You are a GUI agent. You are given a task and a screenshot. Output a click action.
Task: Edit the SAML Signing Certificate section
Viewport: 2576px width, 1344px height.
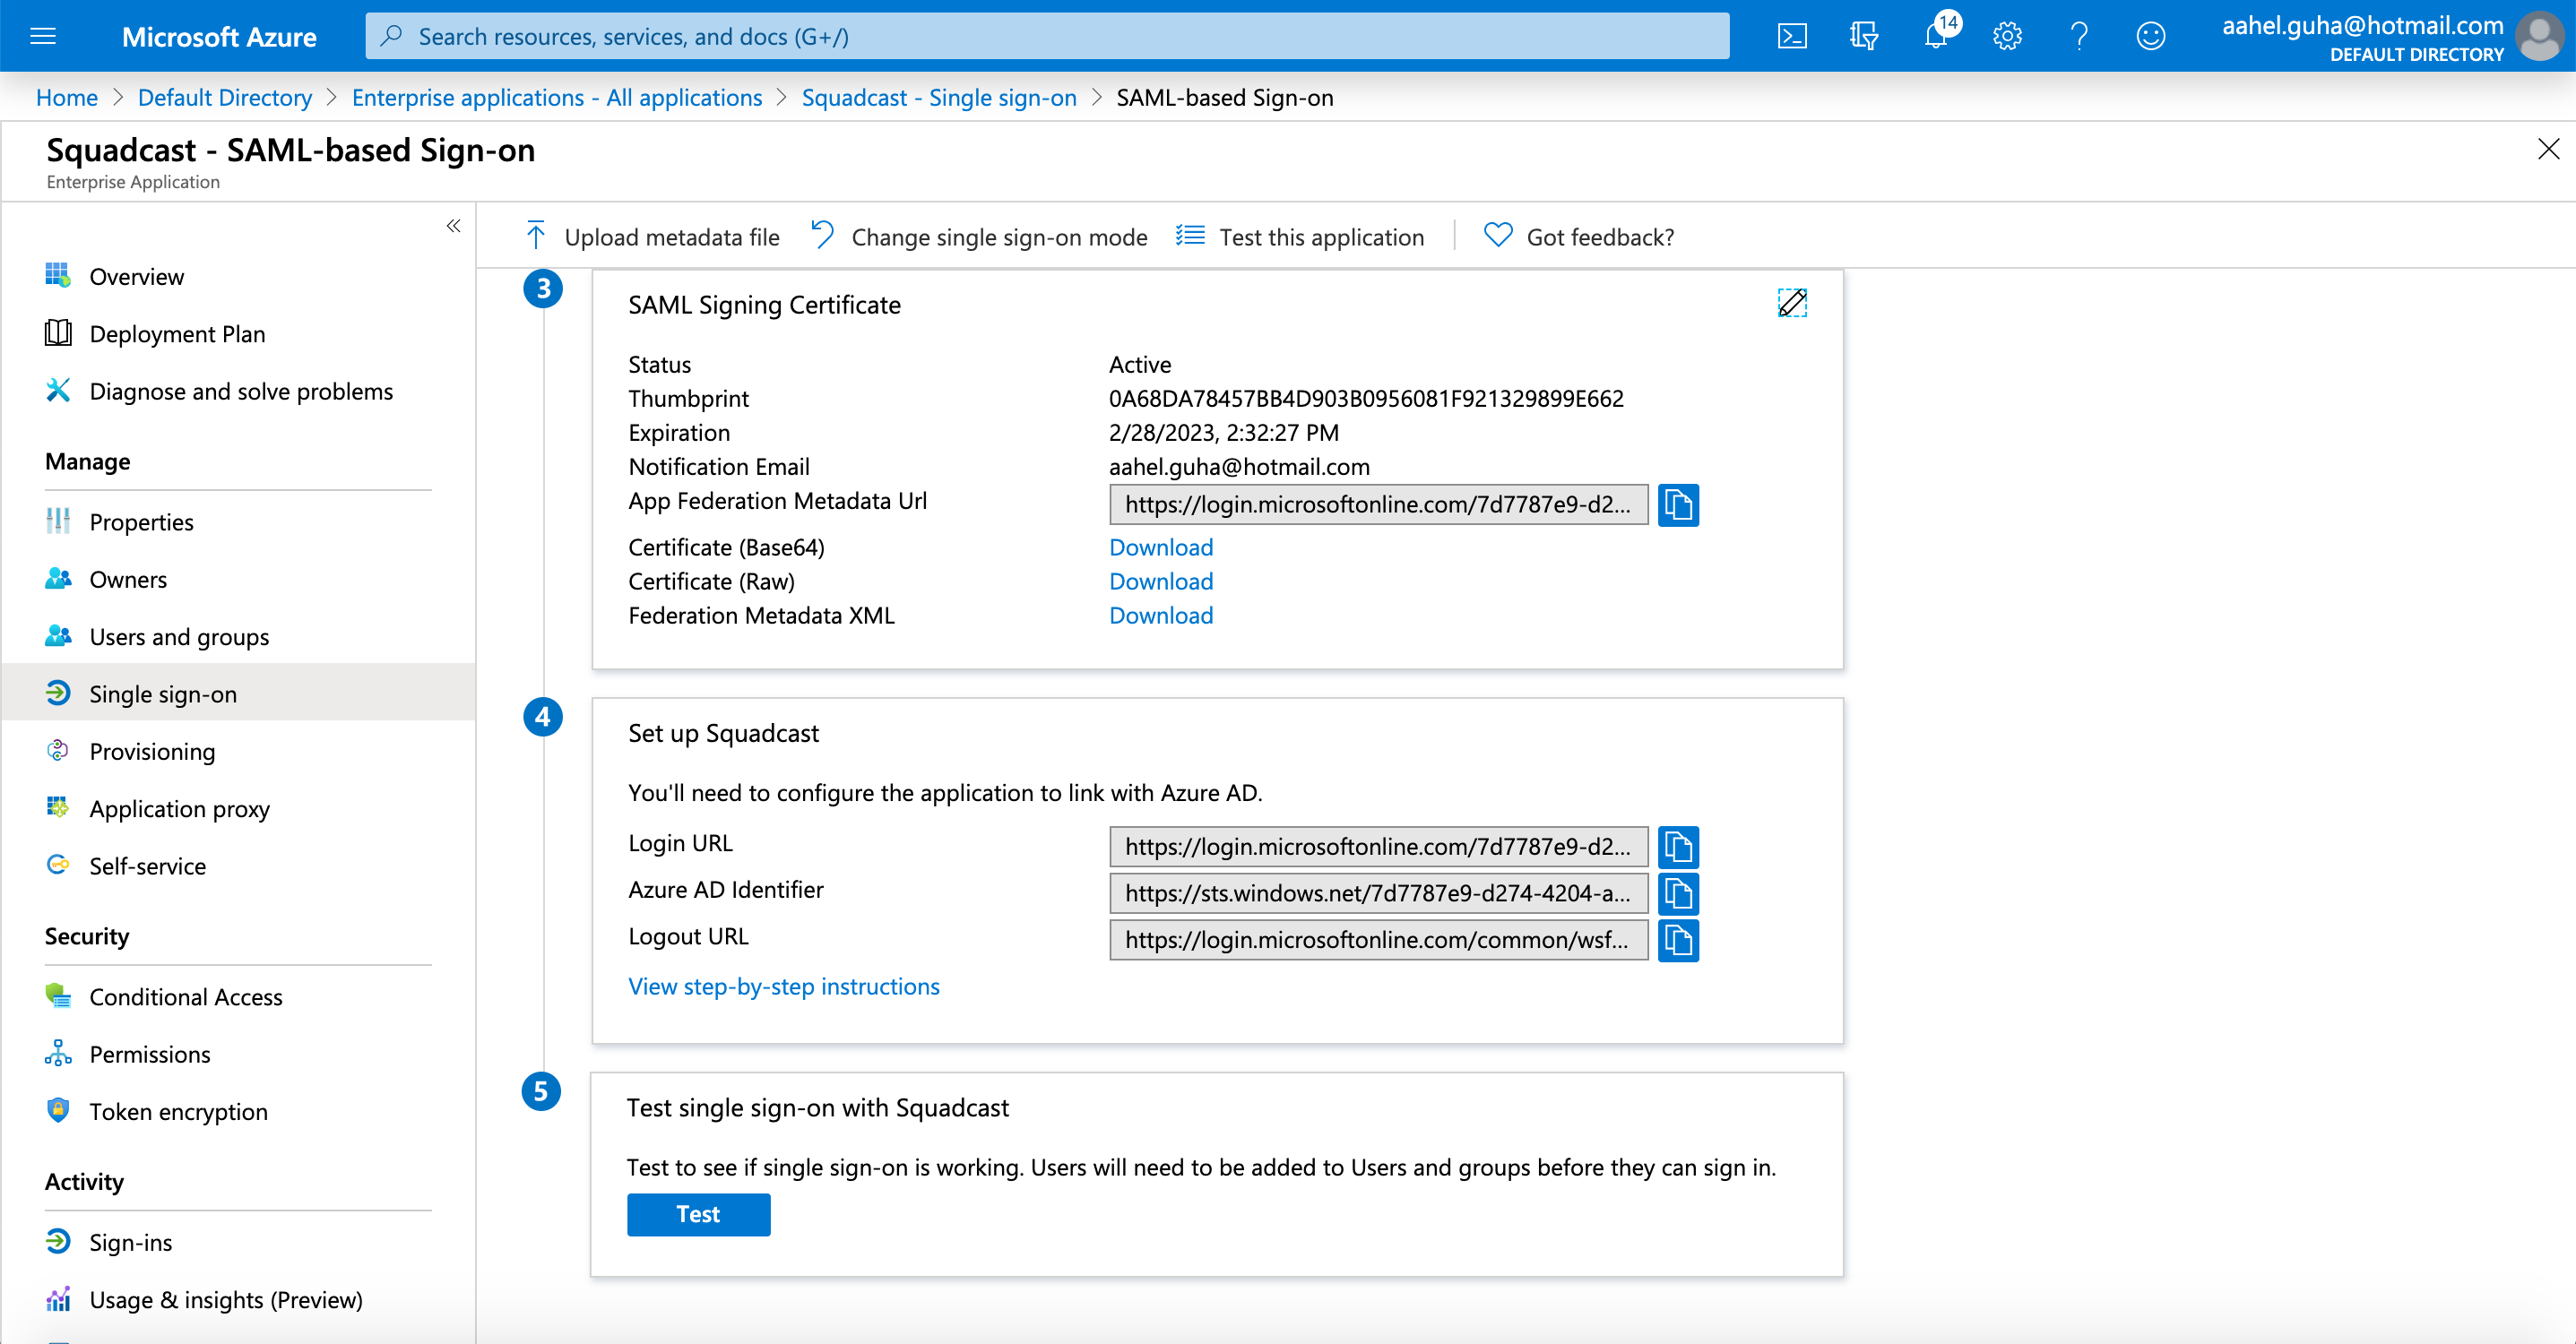(x=1791, y=303)
